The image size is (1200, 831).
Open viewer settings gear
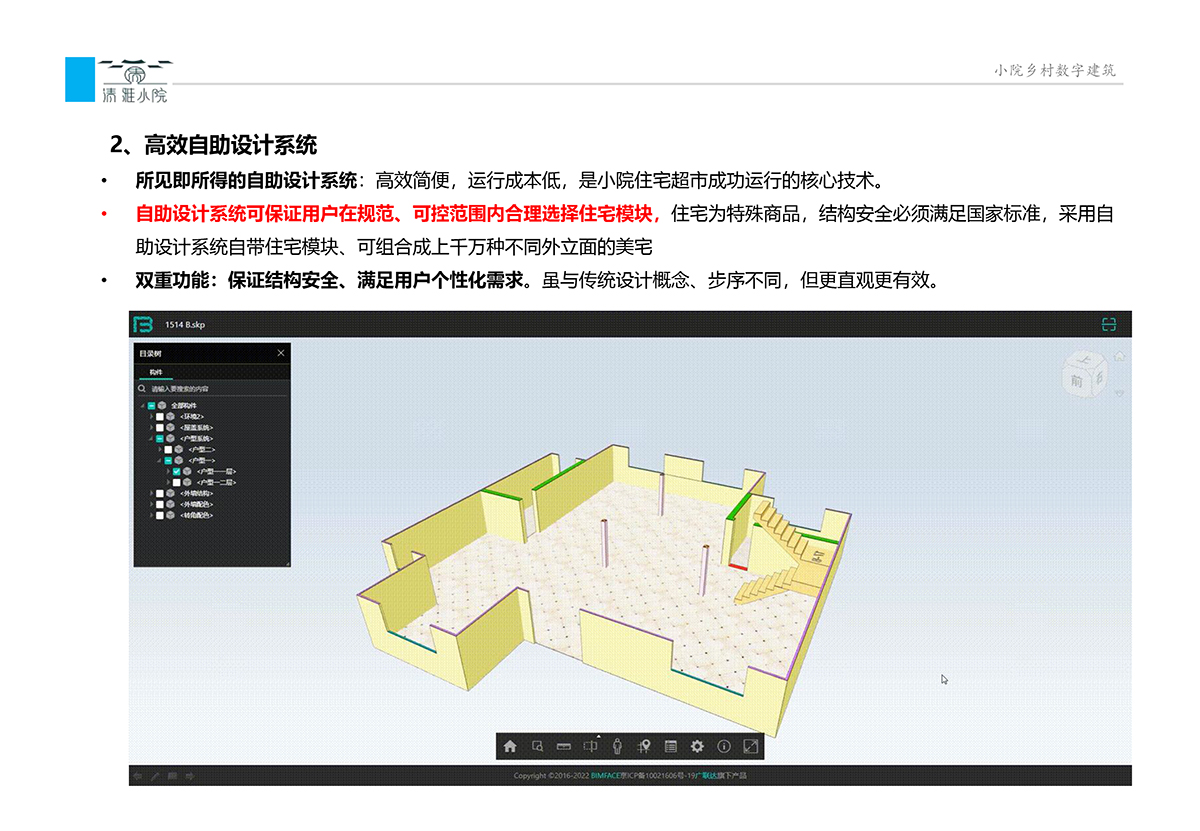697,746
